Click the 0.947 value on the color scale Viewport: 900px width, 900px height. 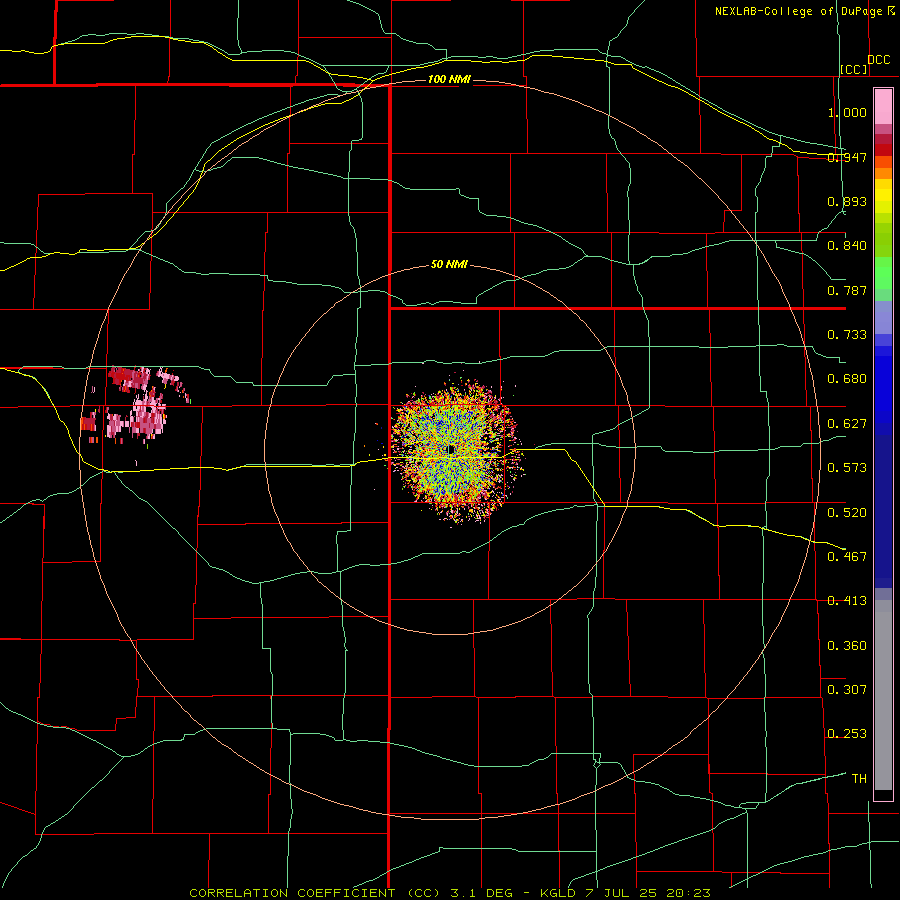click(847, 157)
